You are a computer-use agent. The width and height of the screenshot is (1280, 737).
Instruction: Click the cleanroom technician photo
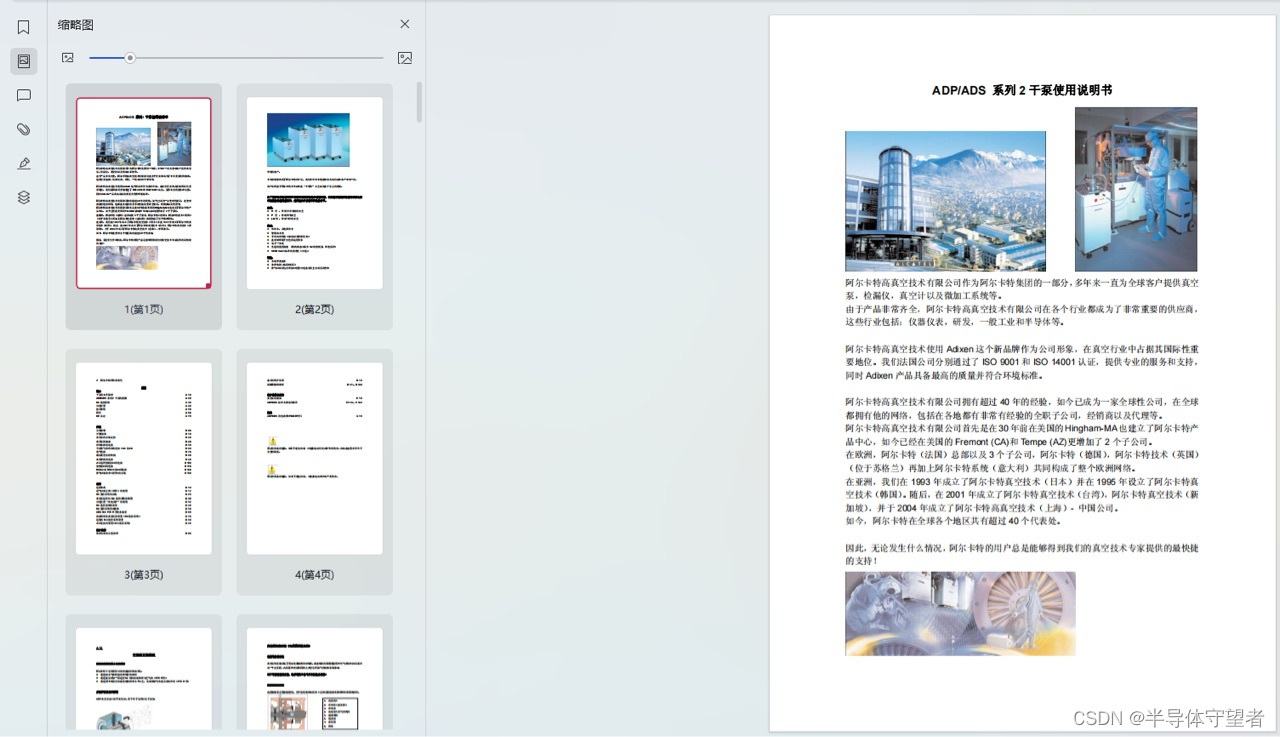[x=1136, y=189]
